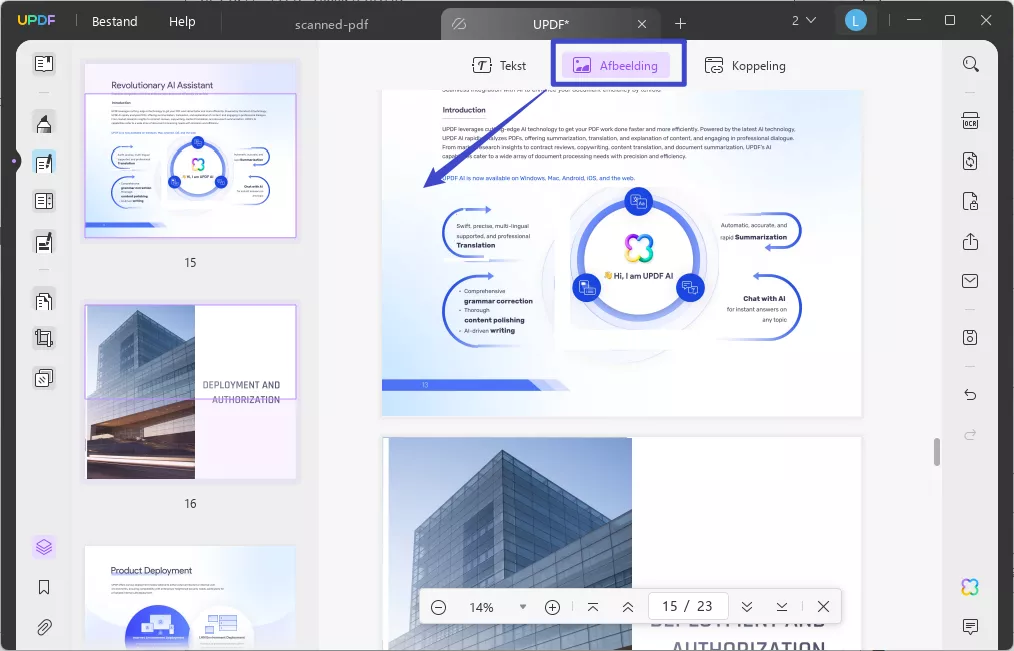Undo the last action
The width and height of the screenshot is (1014, 651).
click(970, 394)
